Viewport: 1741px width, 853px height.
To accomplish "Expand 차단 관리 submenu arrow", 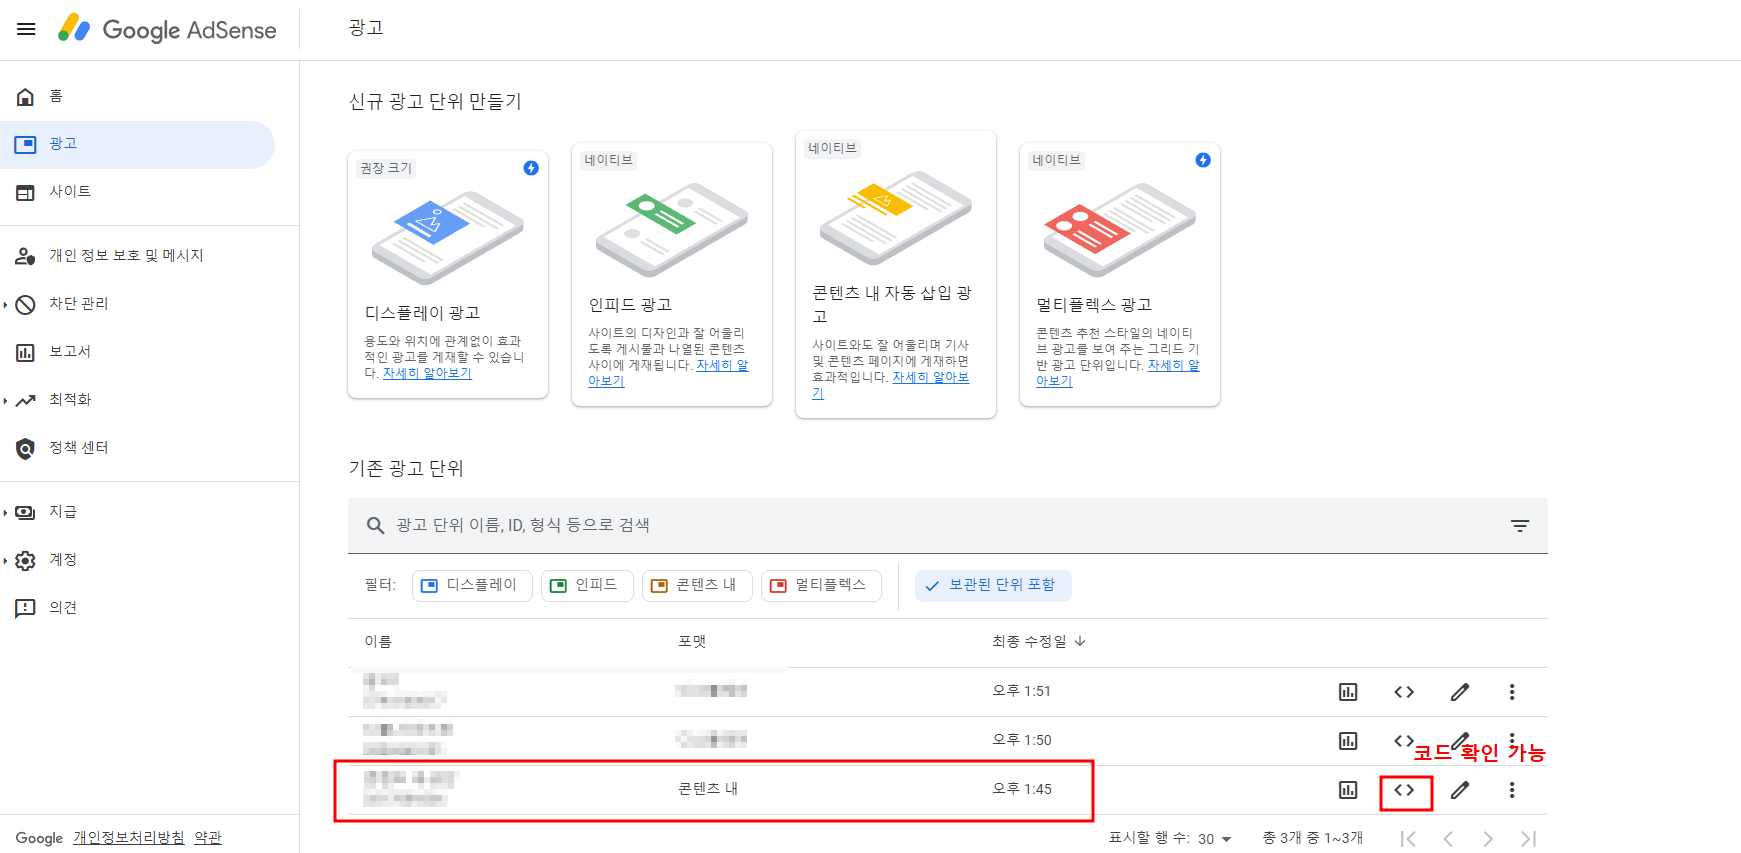I will pyautogui.click(x=5, y=304).
